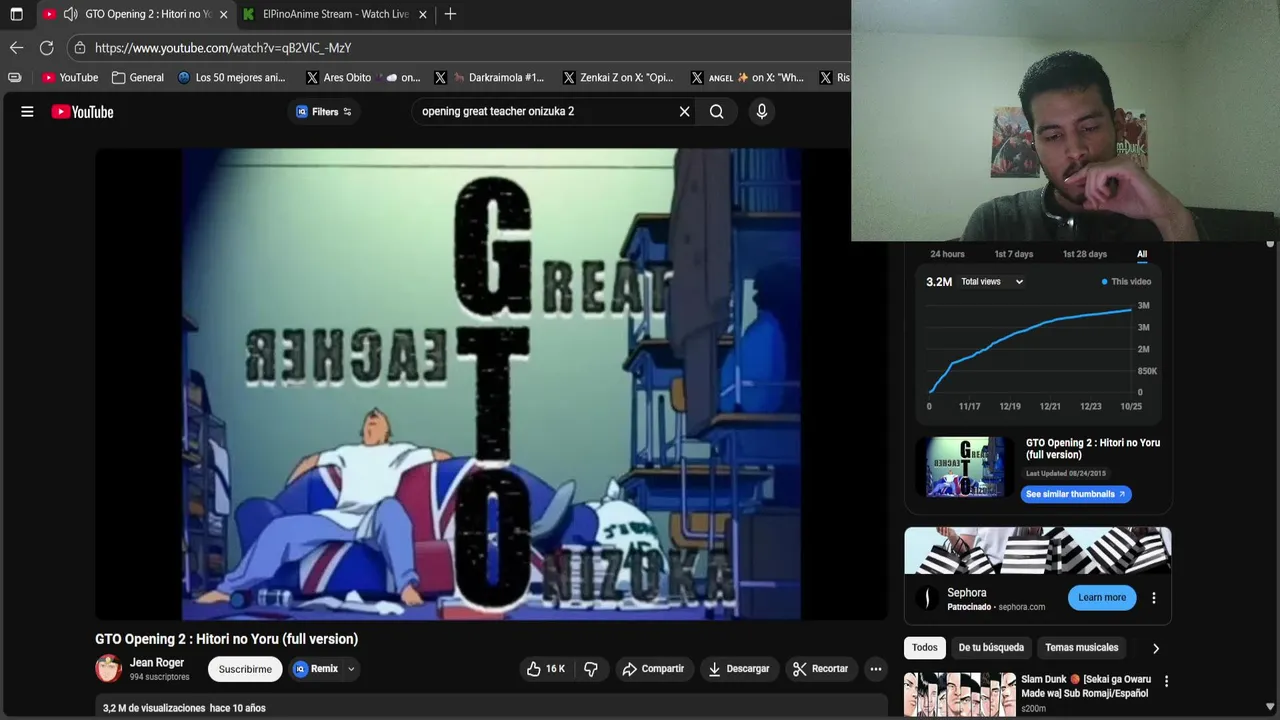Open the General bookmarks folder

(138, 77)
